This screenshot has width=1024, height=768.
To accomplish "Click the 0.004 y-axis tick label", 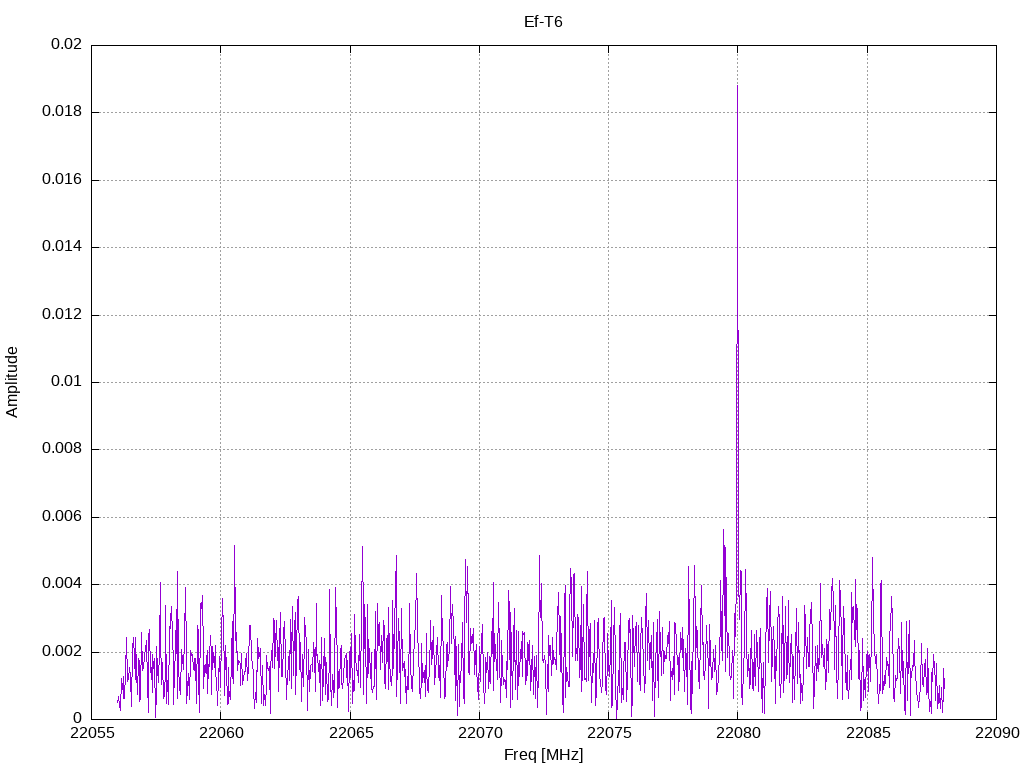I will coord(61,584).
